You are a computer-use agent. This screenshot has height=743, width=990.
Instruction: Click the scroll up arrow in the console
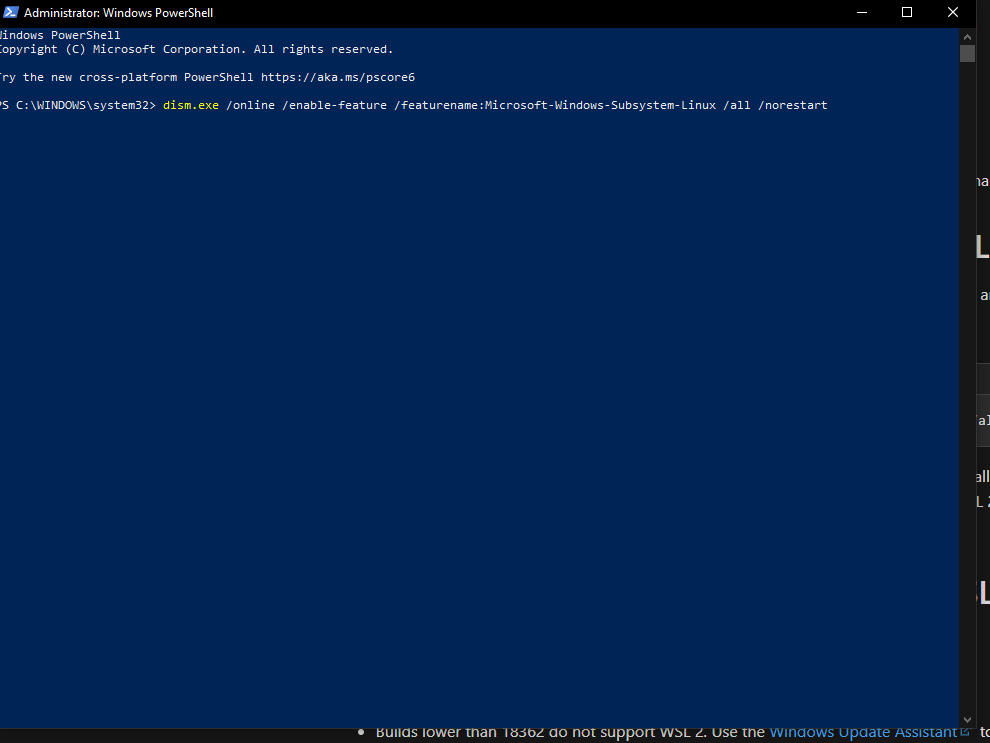[967, 35]
